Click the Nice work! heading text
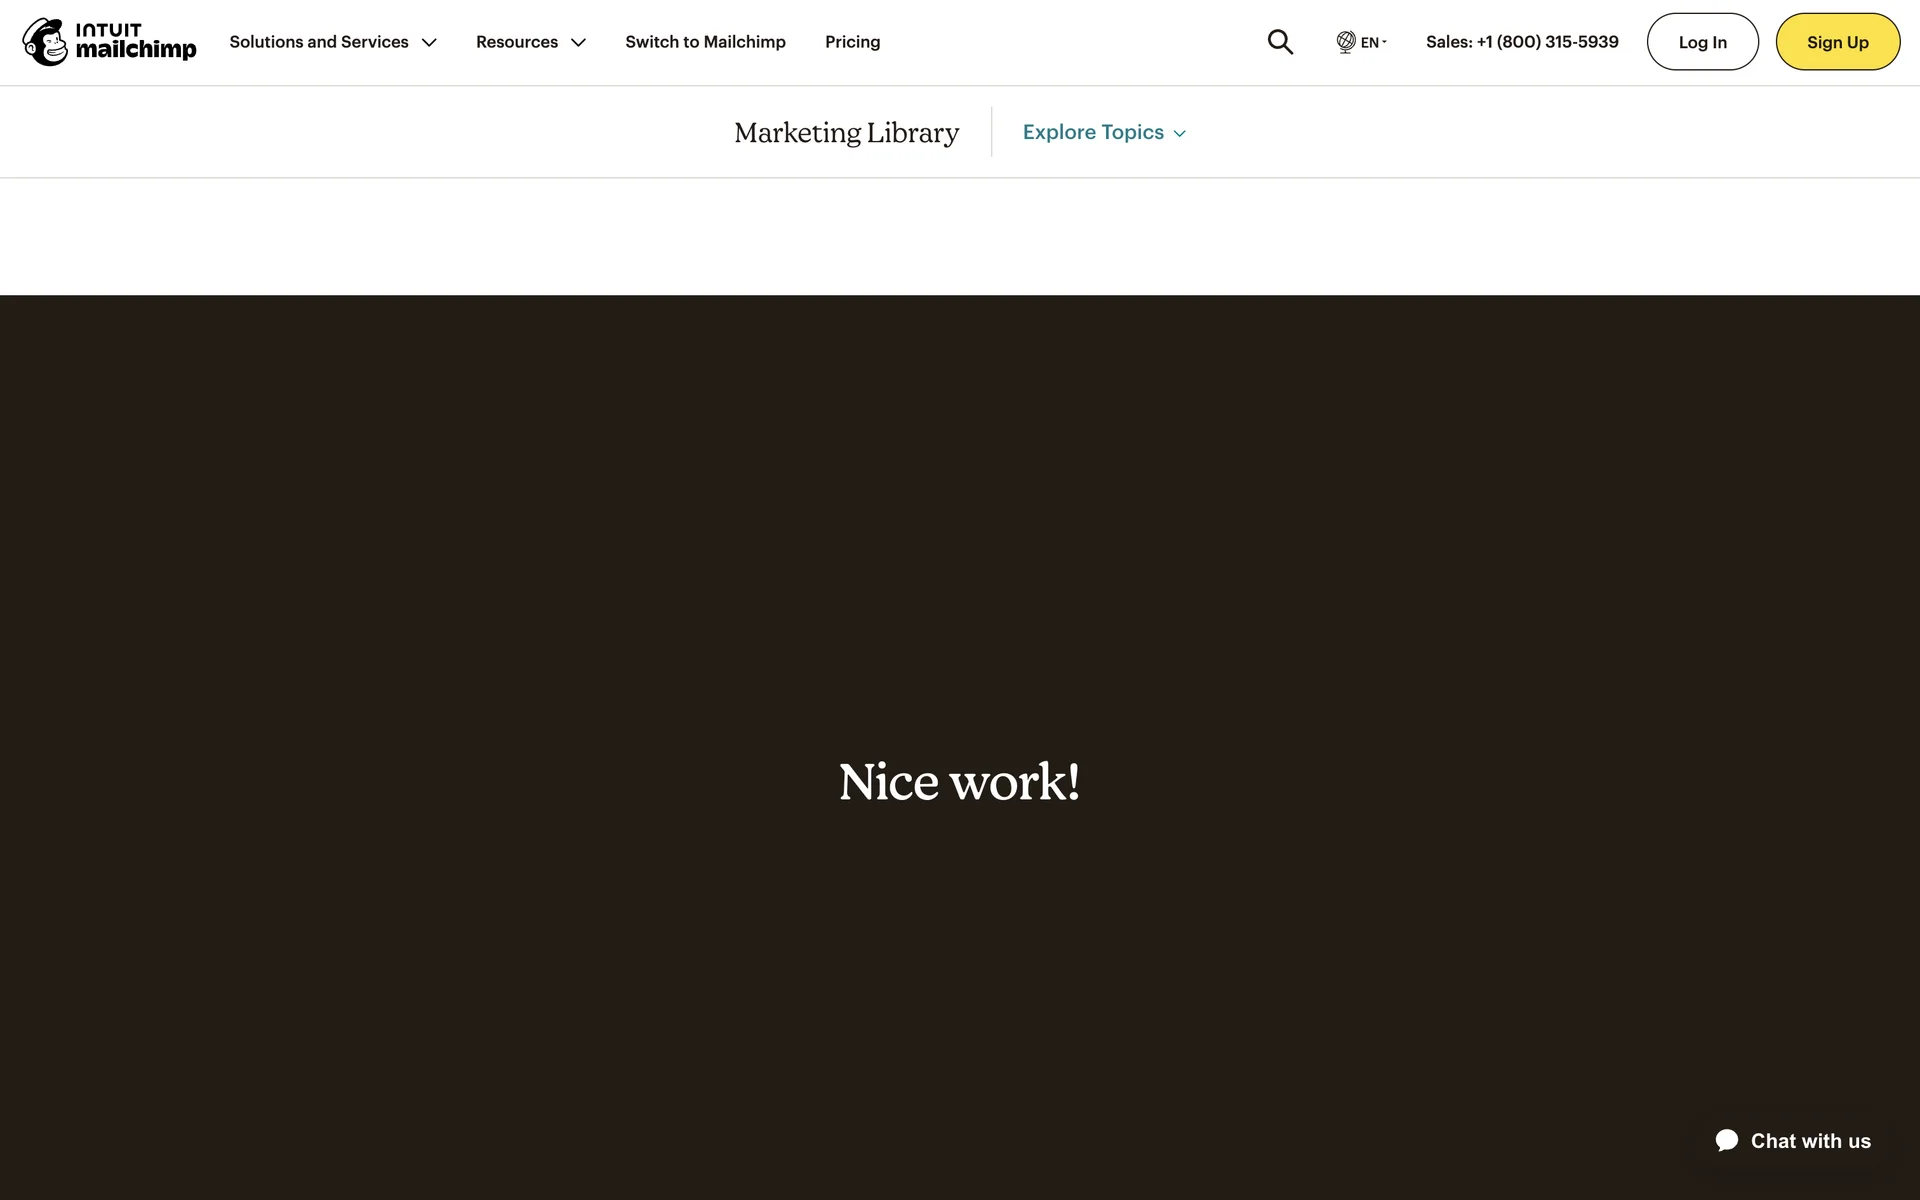Image resolution: width=1920 pixels, height=1200 pixels. [959, 782]
